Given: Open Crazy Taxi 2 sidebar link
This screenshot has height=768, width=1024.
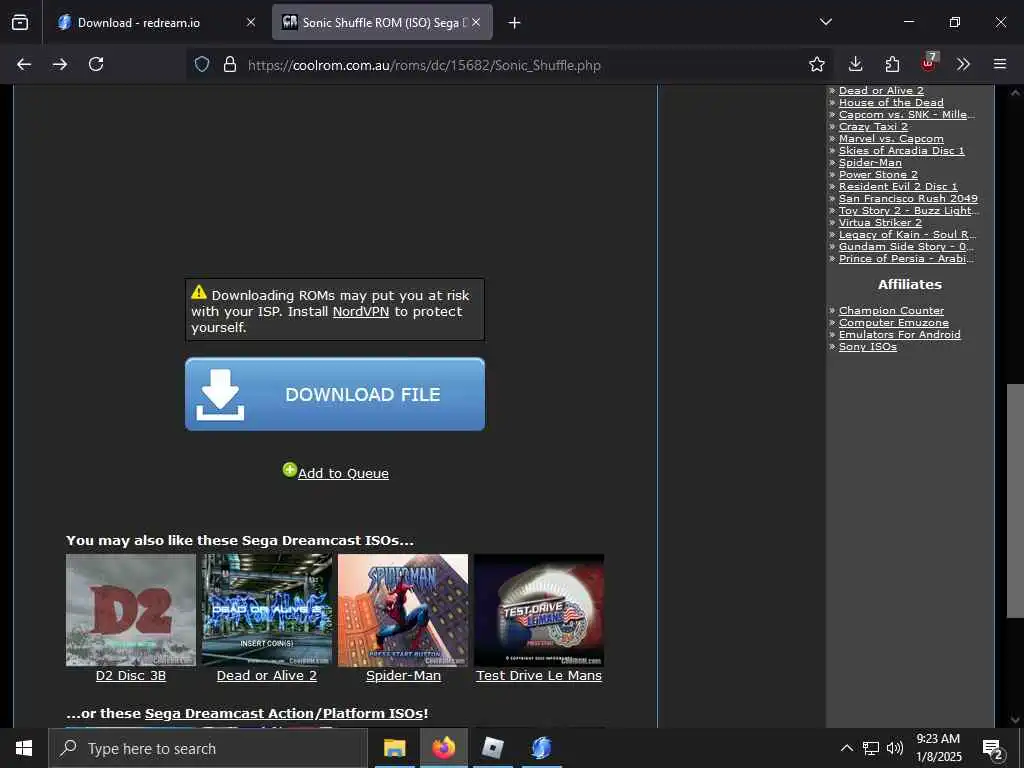Looking at the screenshot, I should coord(873,127).
